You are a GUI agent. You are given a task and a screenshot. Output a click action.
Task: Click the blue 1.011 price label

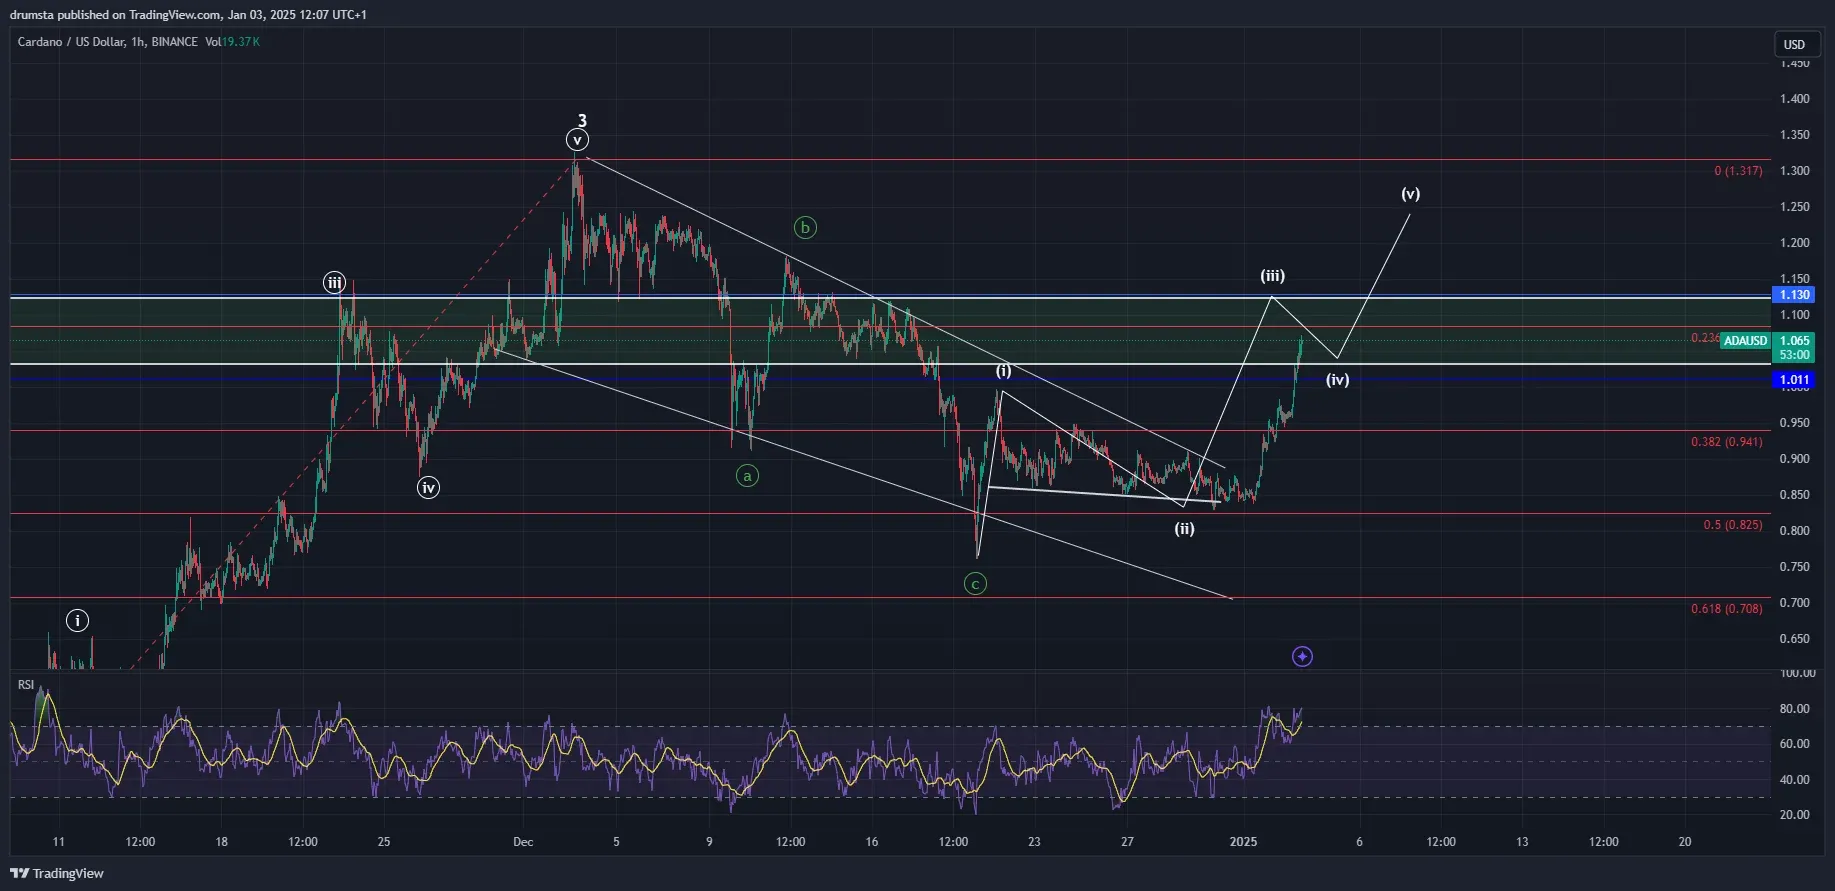tap(1794, 380)
